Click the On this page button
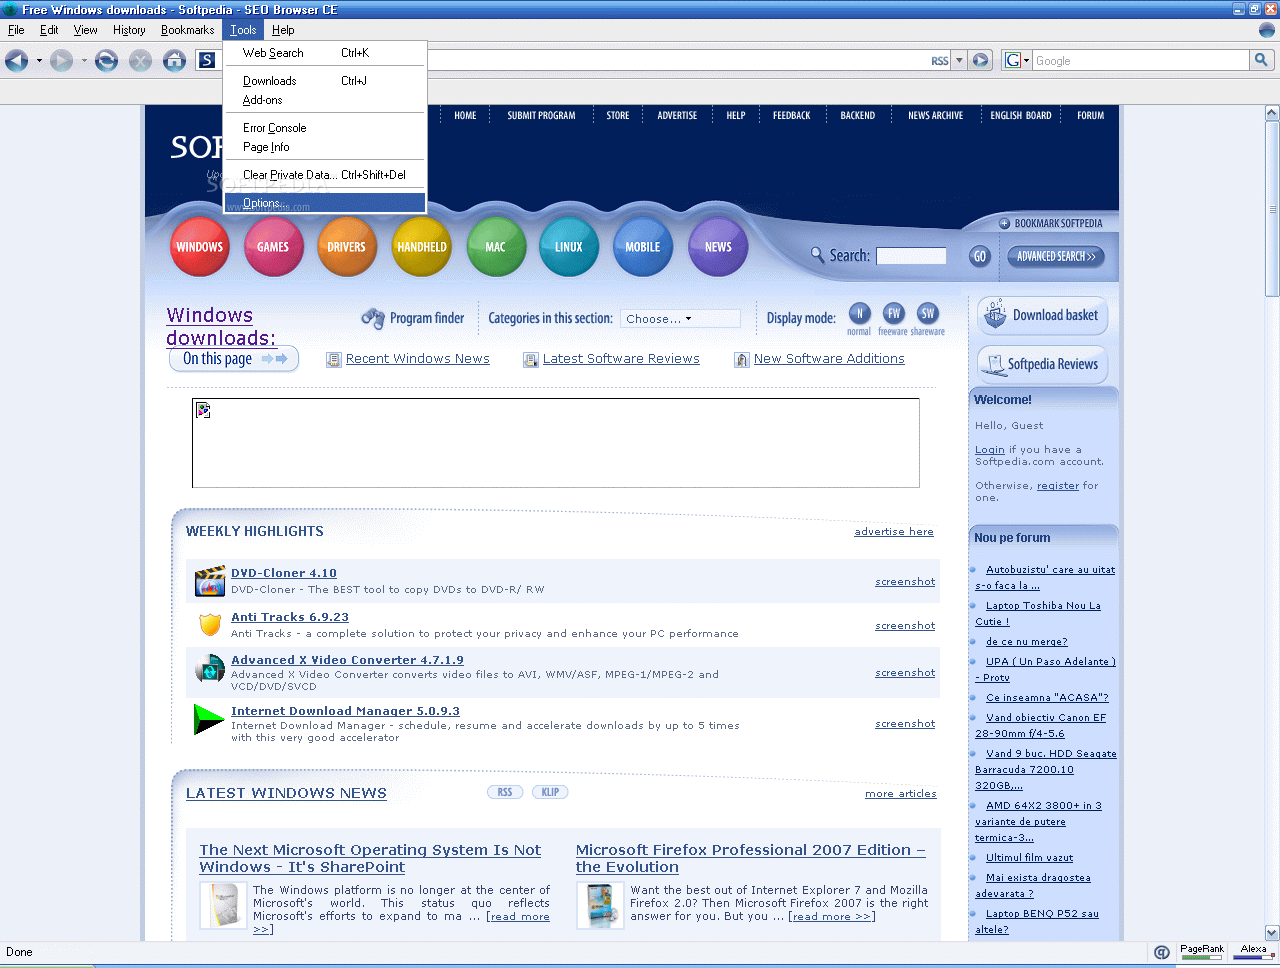Viewport: 1280px width, 968px height. point(234,359)
